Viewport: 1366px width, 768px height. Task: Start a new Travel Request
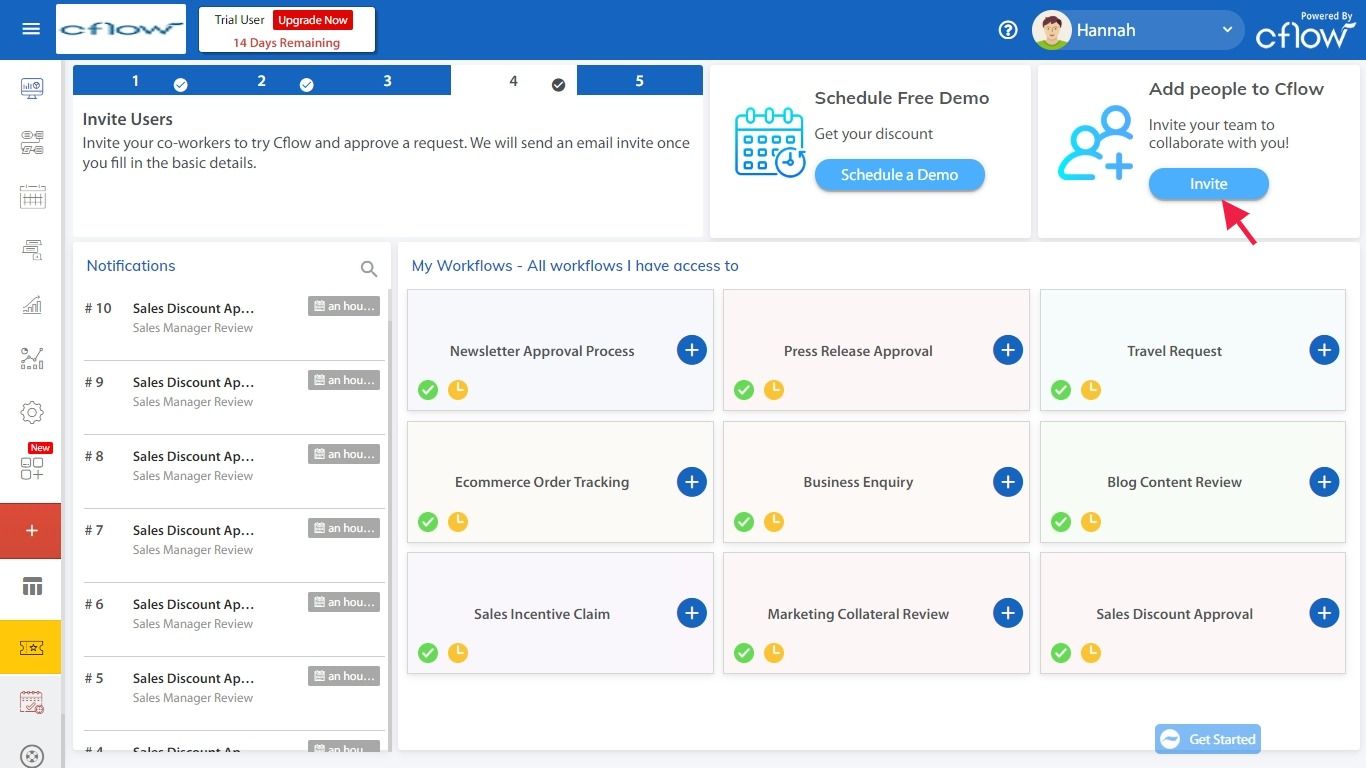point(1324,350)
